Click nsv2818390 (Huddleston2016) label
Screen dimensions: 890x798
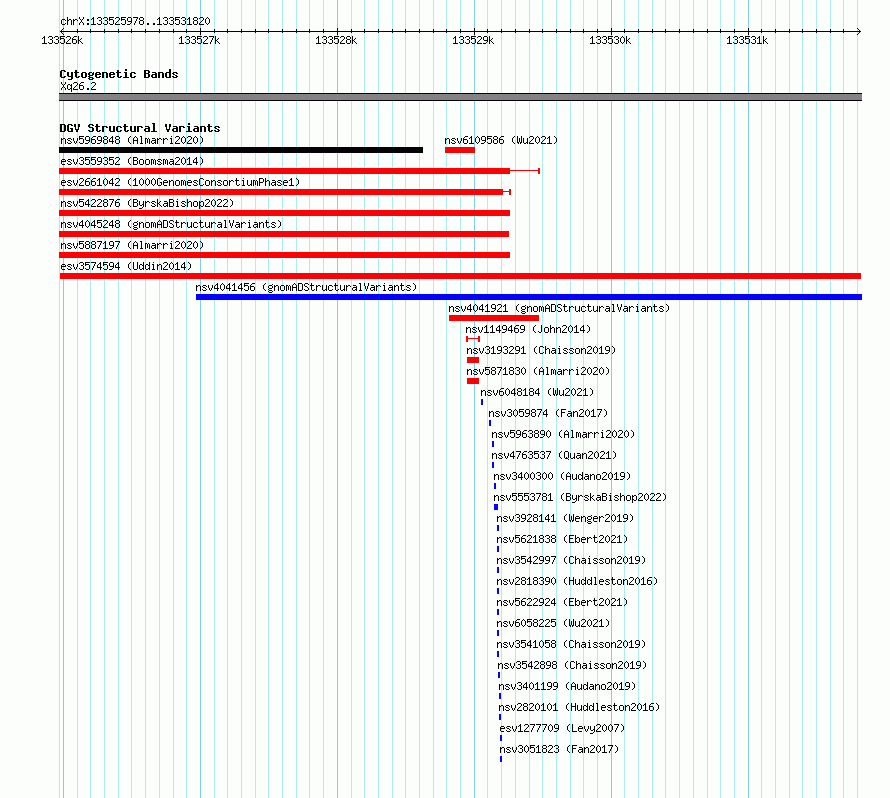click(577, 581)
